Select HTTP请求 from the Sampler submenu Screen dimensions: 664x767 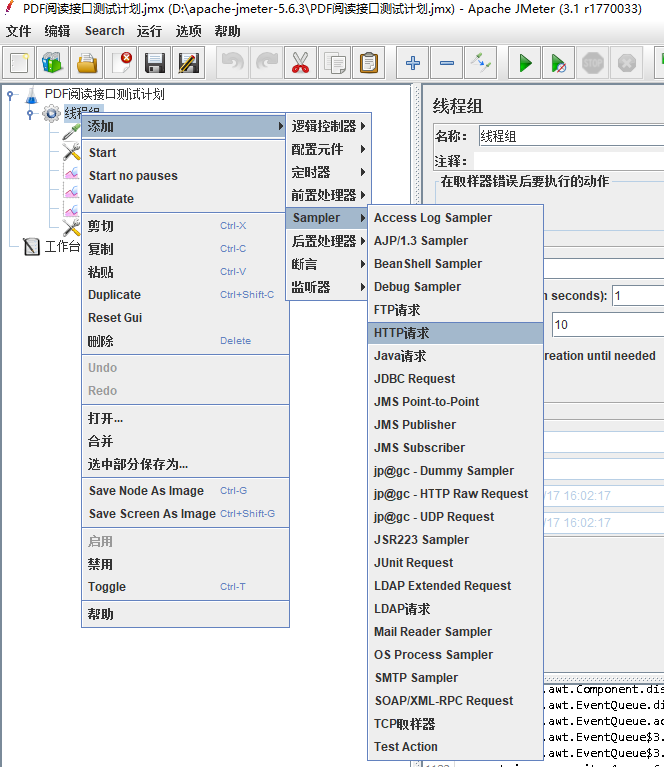coord(401,333)
